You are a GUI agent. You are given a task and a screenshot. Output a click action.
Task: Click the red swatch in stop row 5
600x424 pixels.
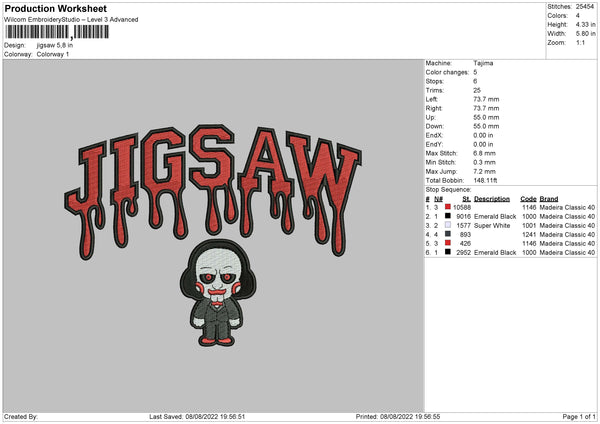(448, 243)
